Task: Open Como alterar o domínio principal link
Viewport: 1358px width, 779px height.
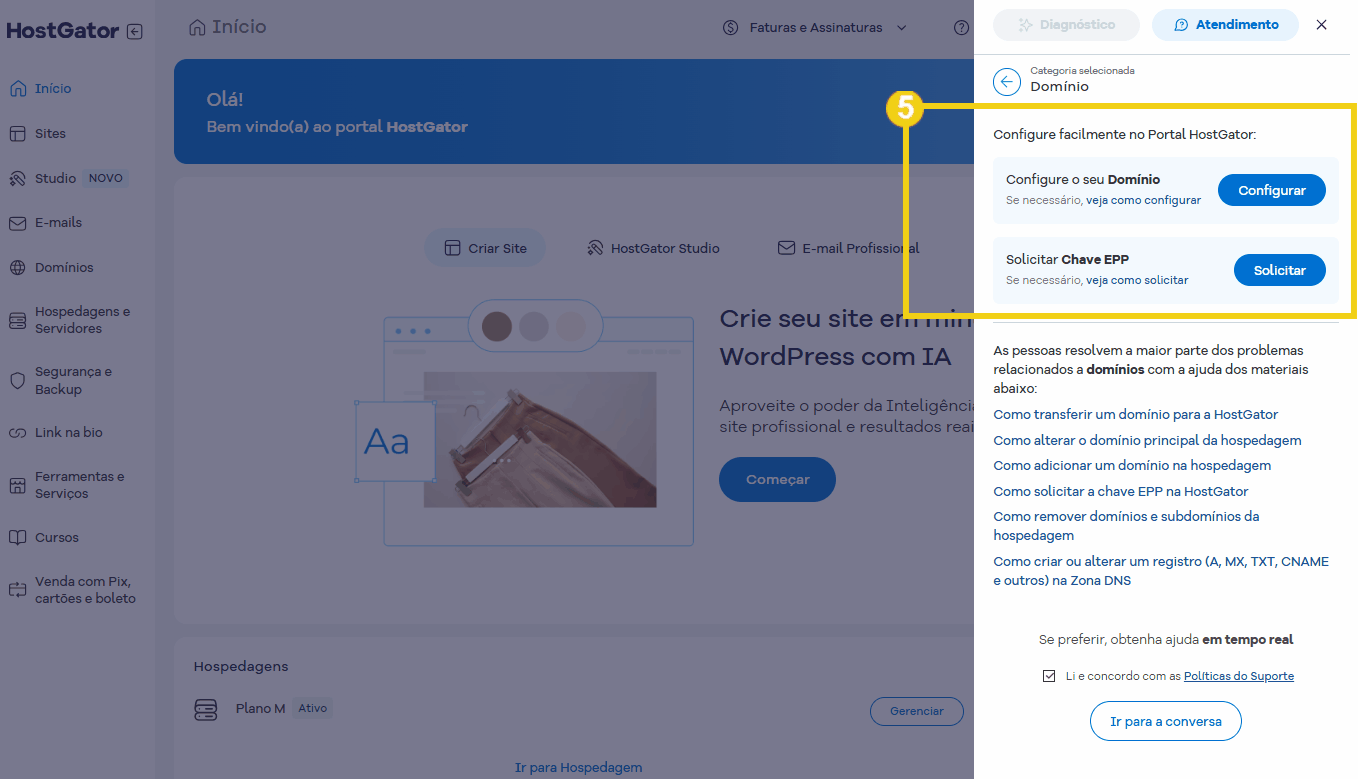Action: point(1147,440)
